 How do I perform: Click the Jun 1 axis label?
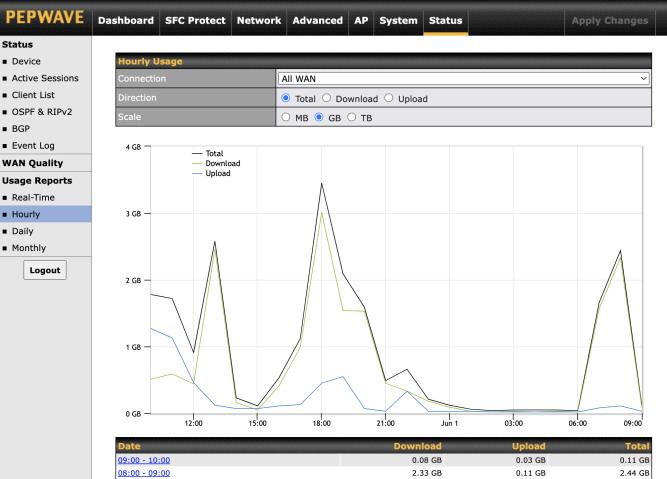click(x=449, y=423)
